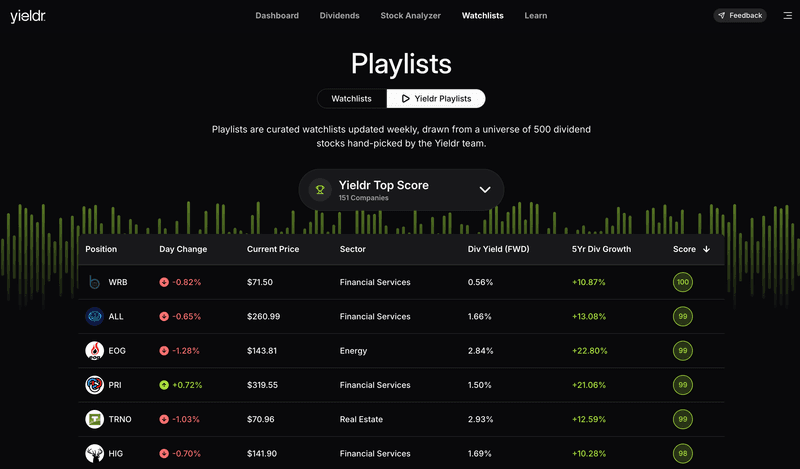Sort by the Current Price column header
Image resolution: width=800 pixels, height=469 pixels.
pyautogui.click(x=273, y=249)
